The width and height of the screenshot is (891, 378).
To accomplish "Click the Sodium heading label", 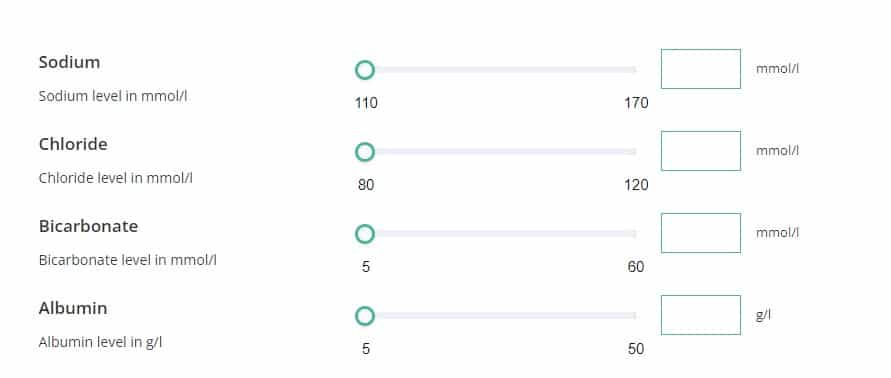I will (69, 62).
